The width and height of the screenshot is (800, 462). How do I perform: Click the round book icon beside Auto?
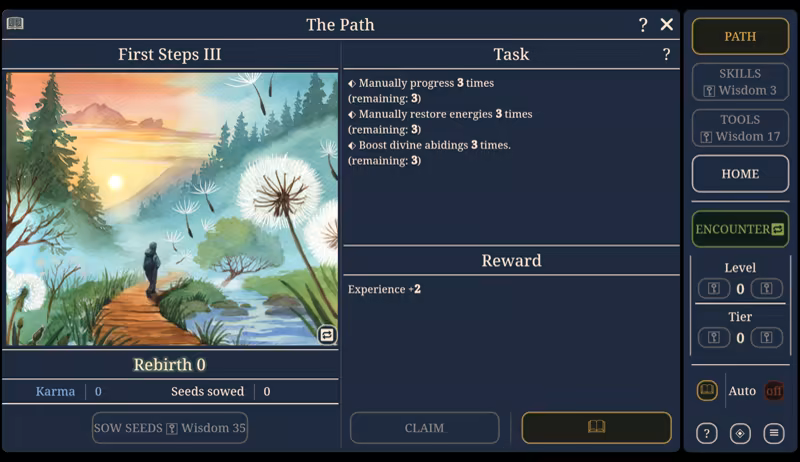click(x=707, y=391)
